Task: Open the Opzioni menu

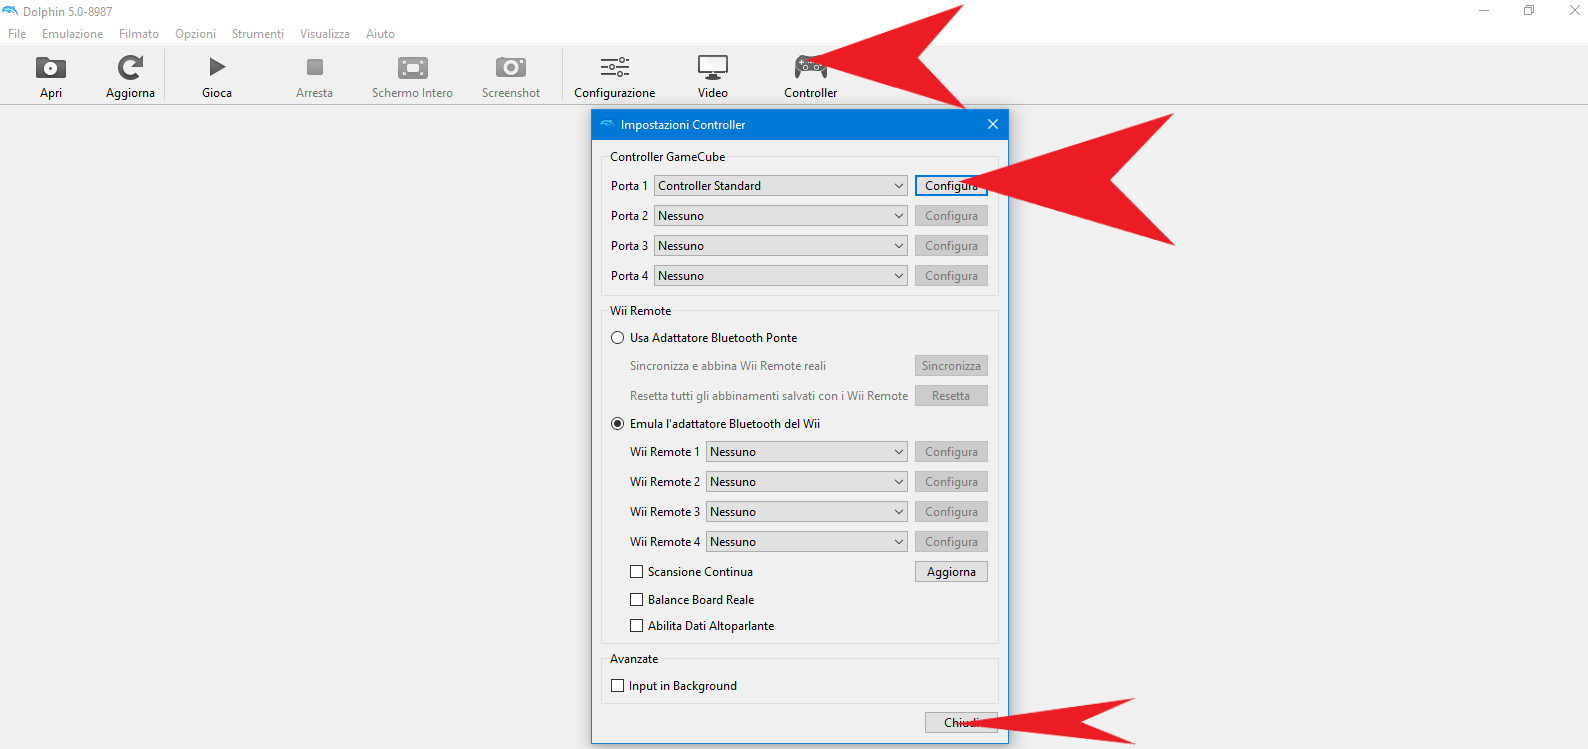Action: (x=196, y=34)
